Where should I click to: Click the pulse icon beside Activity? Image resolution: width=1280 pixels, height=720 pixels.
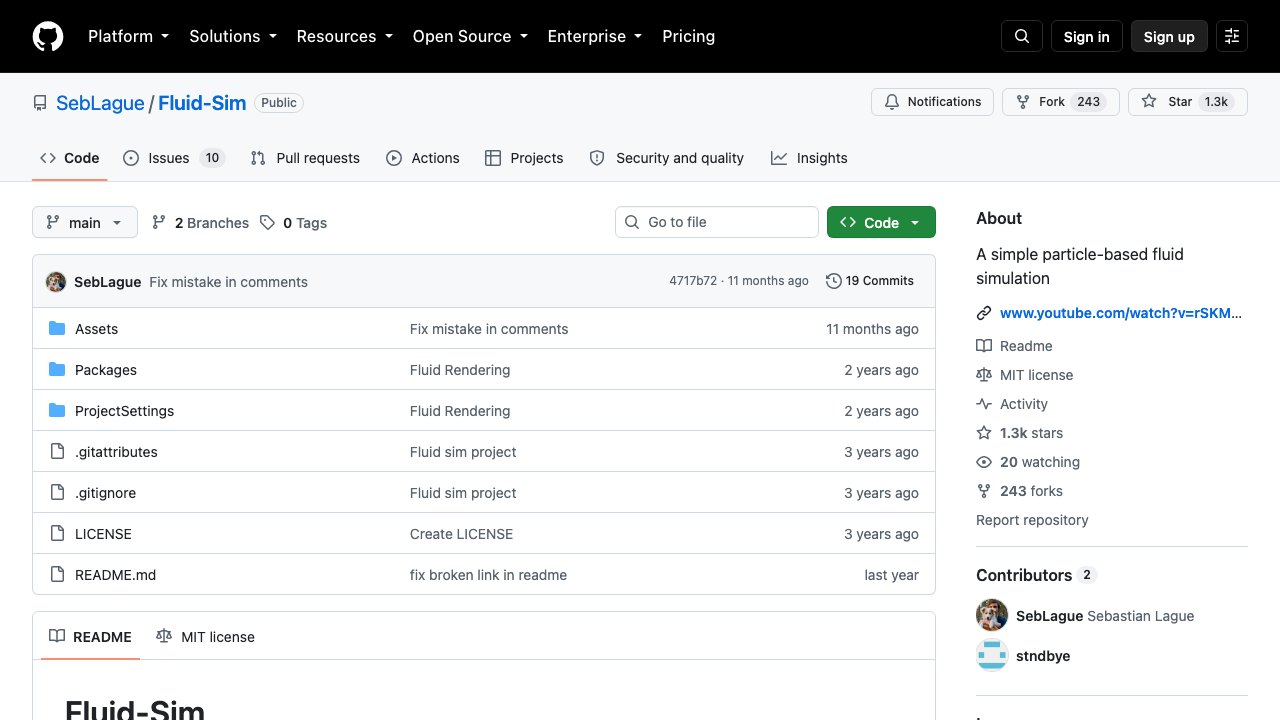(x=984, y=404)
